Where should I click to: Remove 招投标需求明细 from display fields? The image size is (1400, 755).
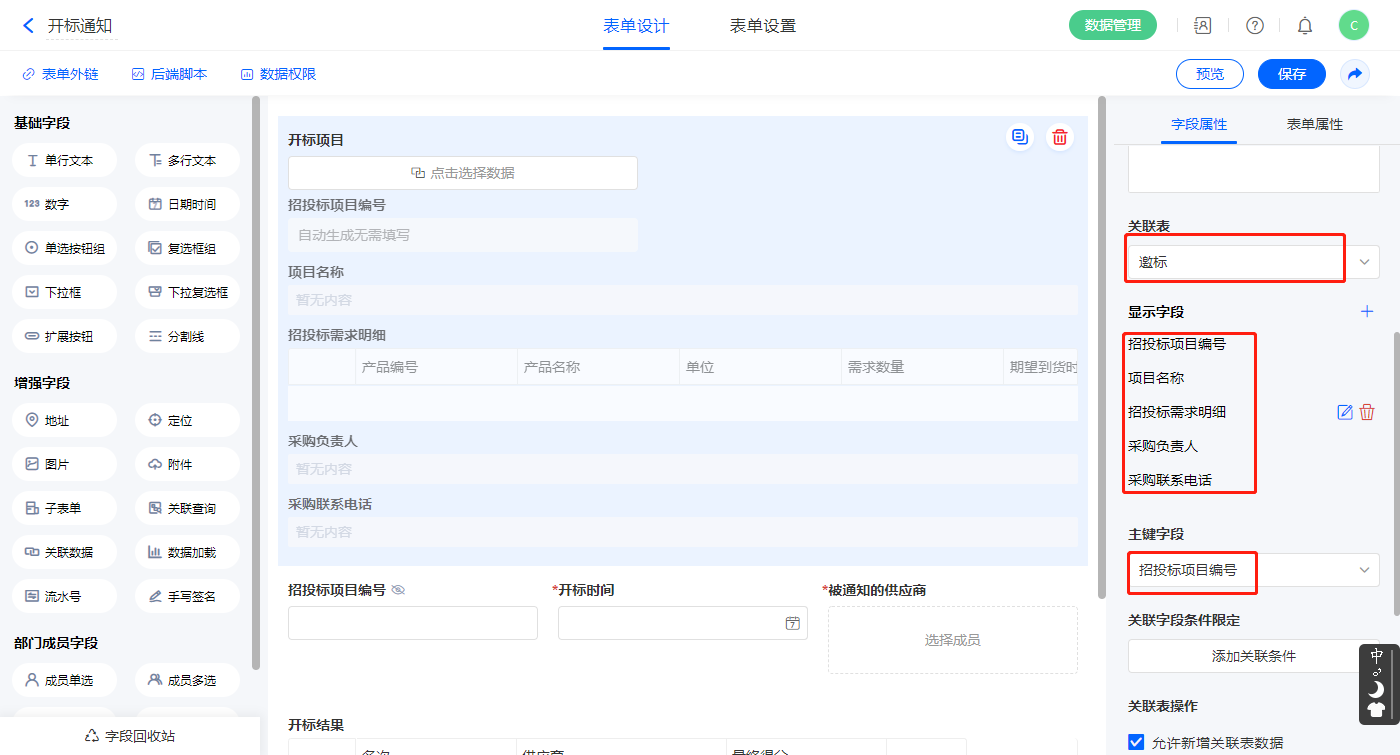(1367, 412)
